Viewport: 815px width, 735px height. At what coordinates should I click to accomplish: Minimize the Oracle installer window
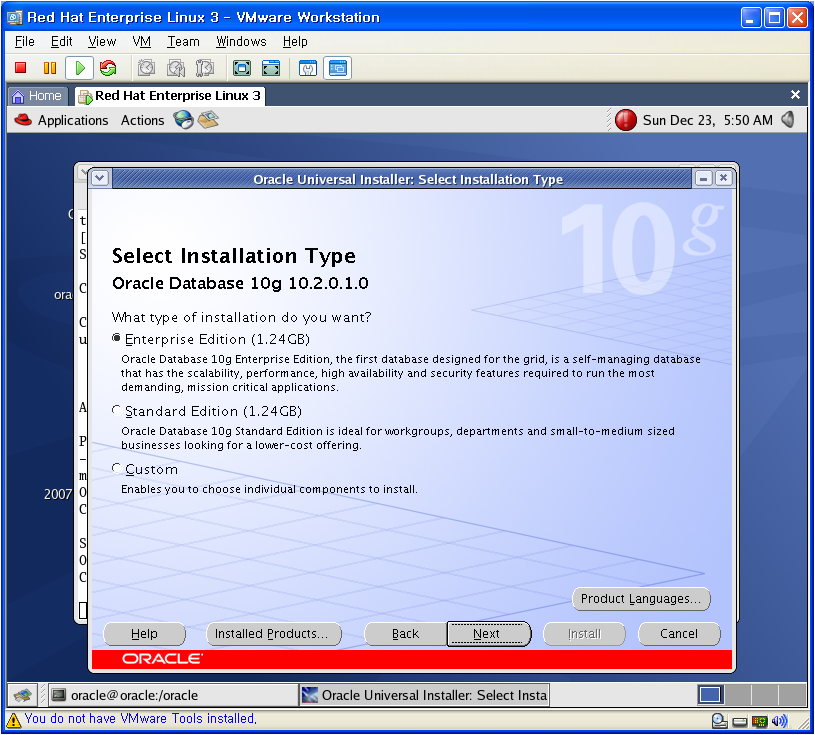coord(703,178)
